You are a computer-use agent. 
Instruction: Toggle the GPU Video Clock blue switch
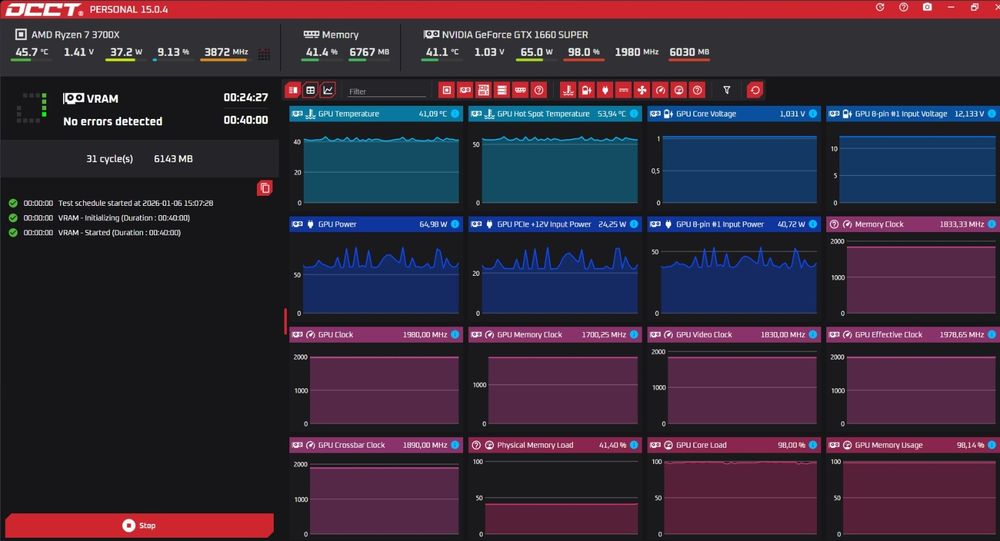813,334
